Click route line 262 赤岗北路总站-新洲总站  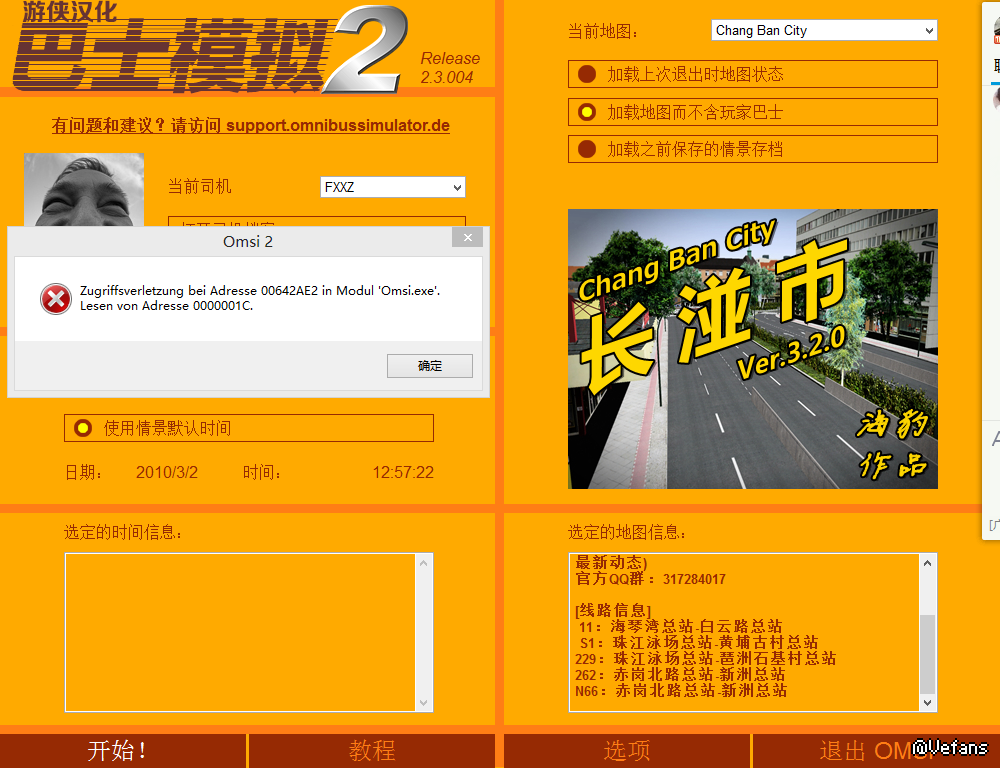coord(680,674)
